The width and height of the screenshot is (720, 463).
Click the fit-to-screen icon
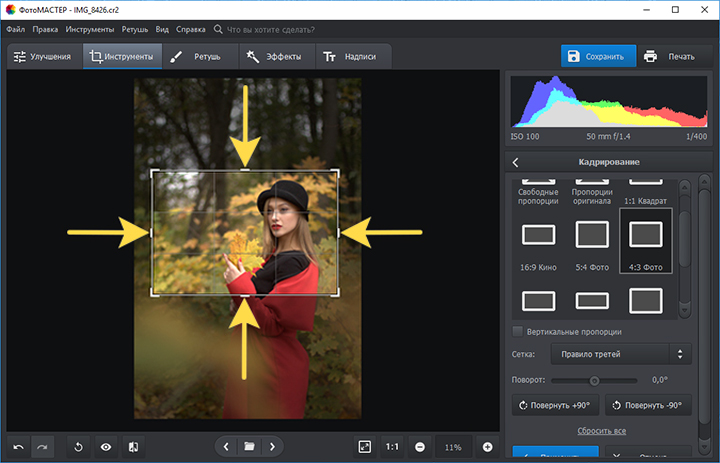365,447
